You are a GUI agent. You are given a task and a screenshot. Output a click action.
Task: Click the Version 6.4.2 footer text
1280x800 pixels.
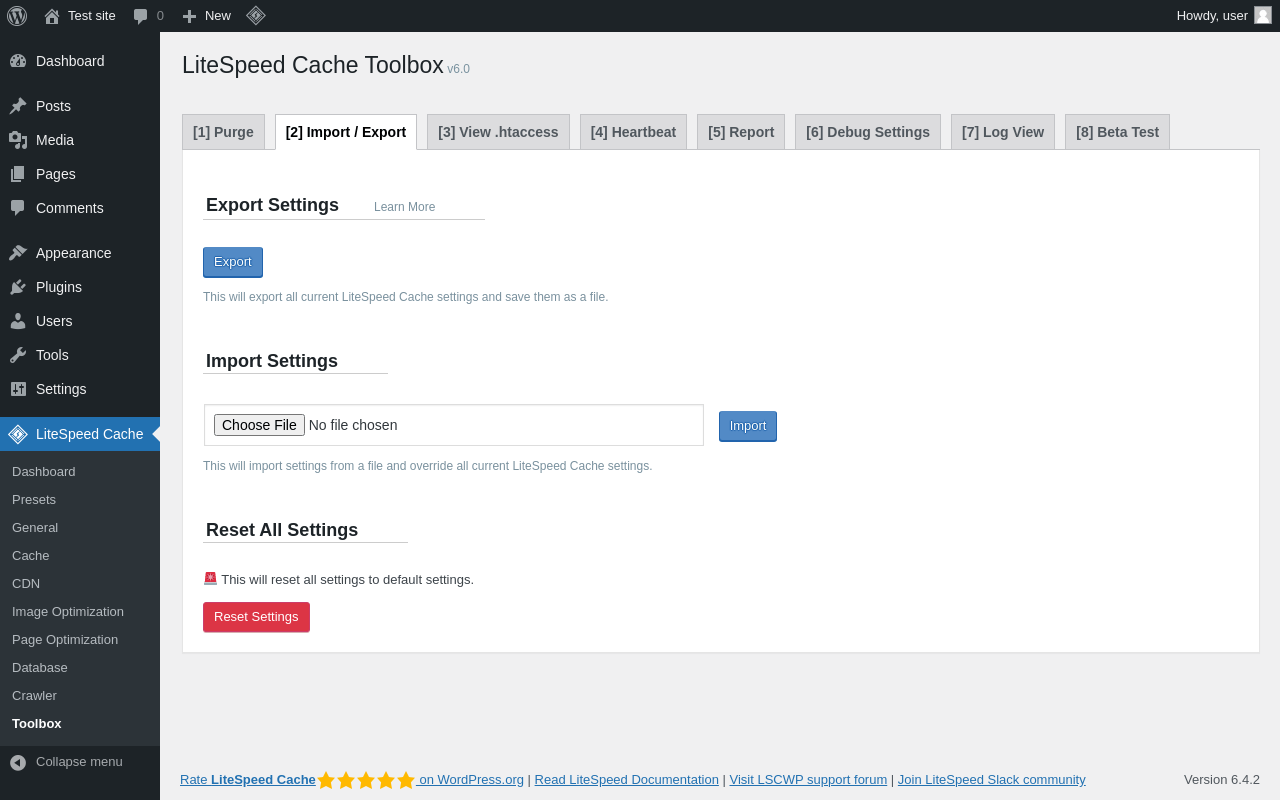pyautogui.click(x=1222, y=780)
